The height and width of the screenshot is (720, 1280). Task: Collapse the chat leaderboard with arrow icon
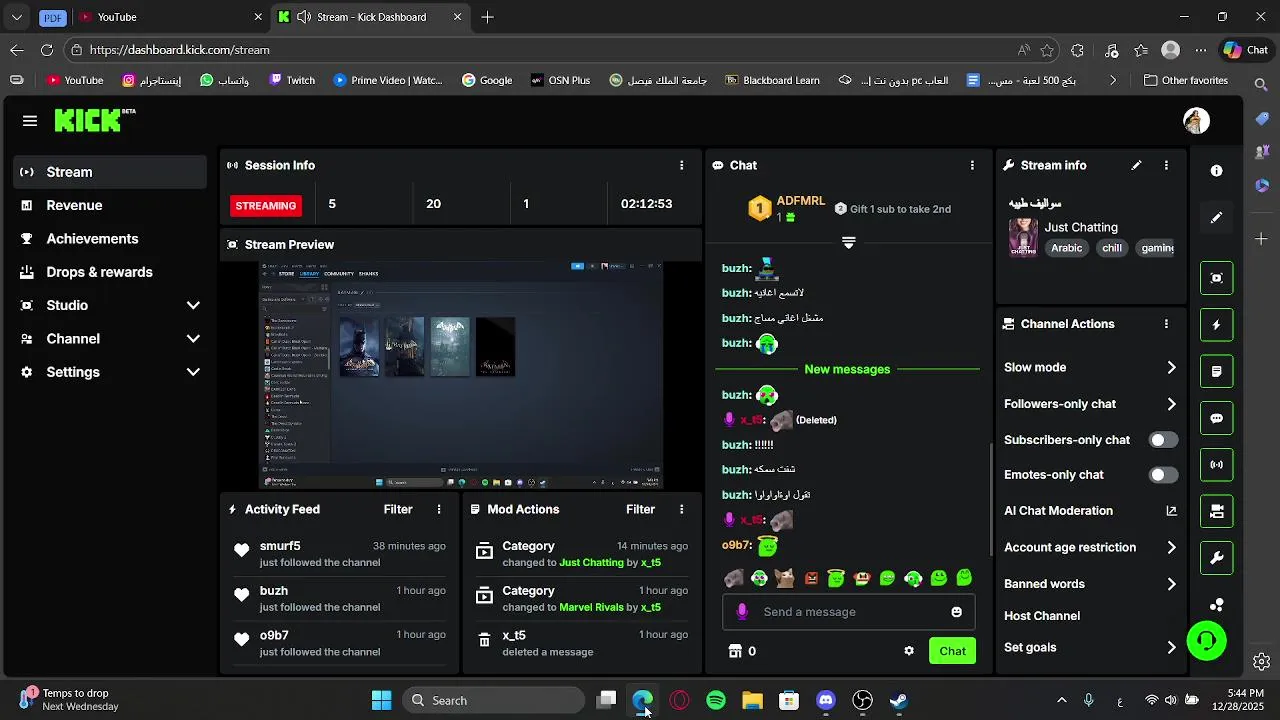click(848, 243)
